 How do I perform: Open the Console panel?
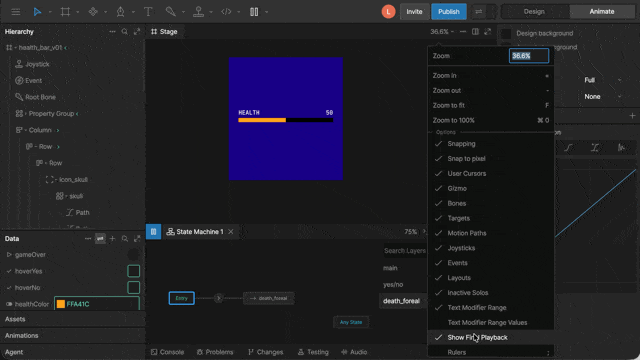point(167,352)
